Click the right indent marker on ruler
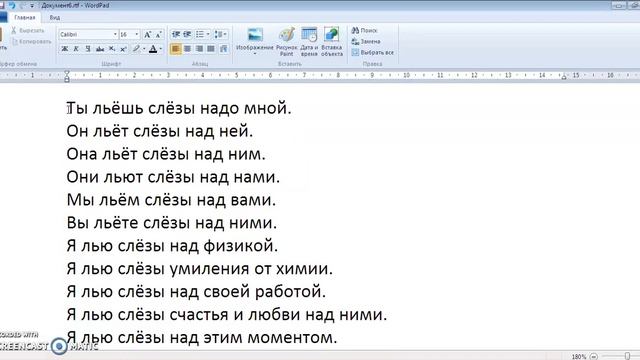Image resolution: width=640 pixels, height=360 pixels. tap(564, 77)
